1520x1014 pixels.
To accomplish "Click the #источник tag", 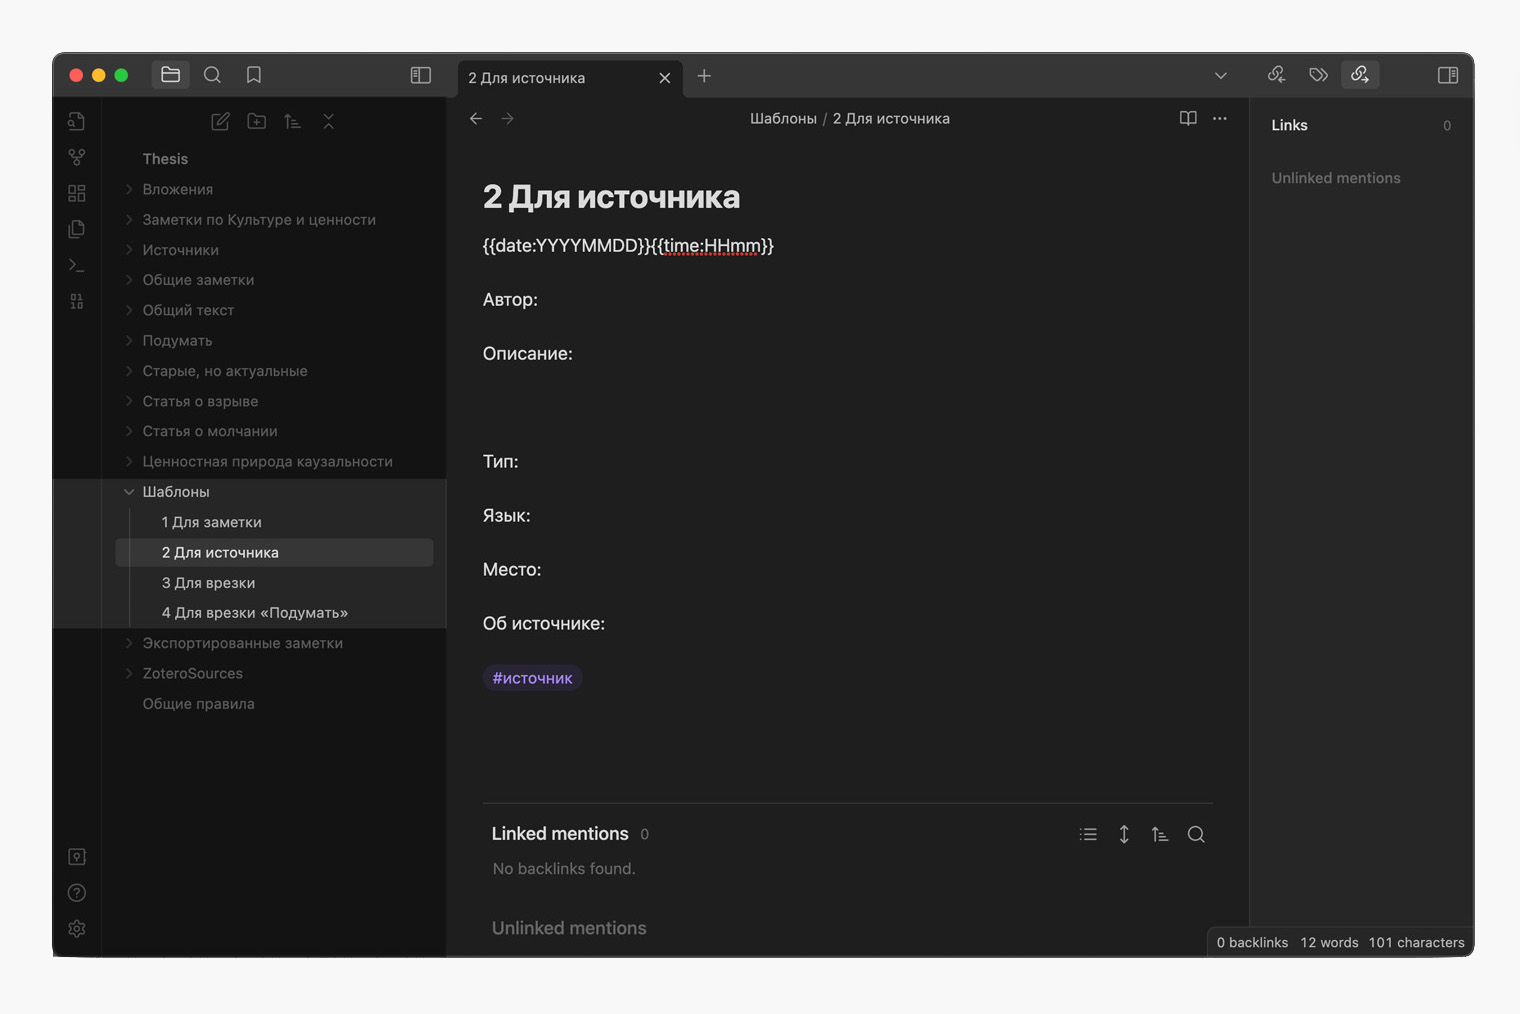I will pos(532,678).
